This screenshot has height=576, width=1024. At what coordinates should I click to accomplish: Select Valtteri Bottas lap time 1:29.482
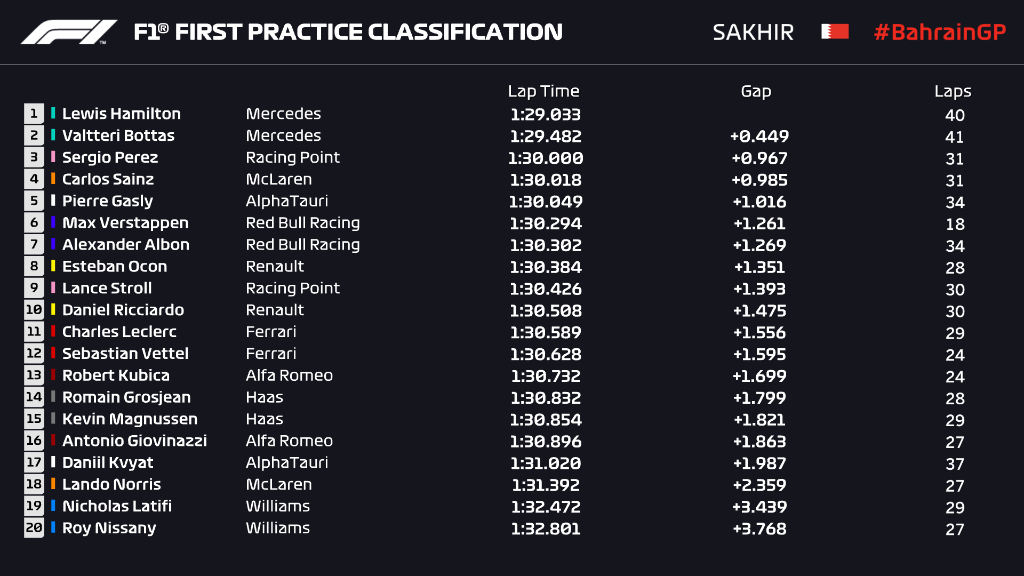pos(545,136)
